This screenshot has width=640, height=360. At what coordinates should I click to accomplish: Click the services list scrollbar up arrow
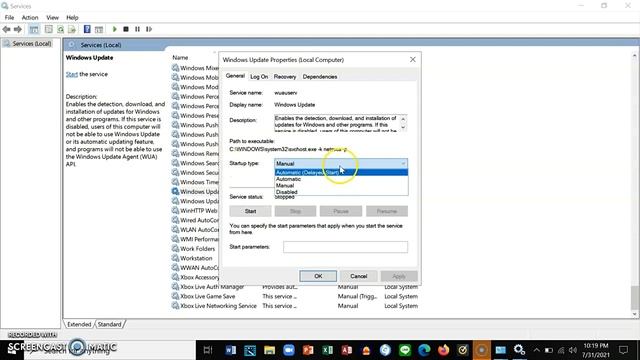[635, 56]
